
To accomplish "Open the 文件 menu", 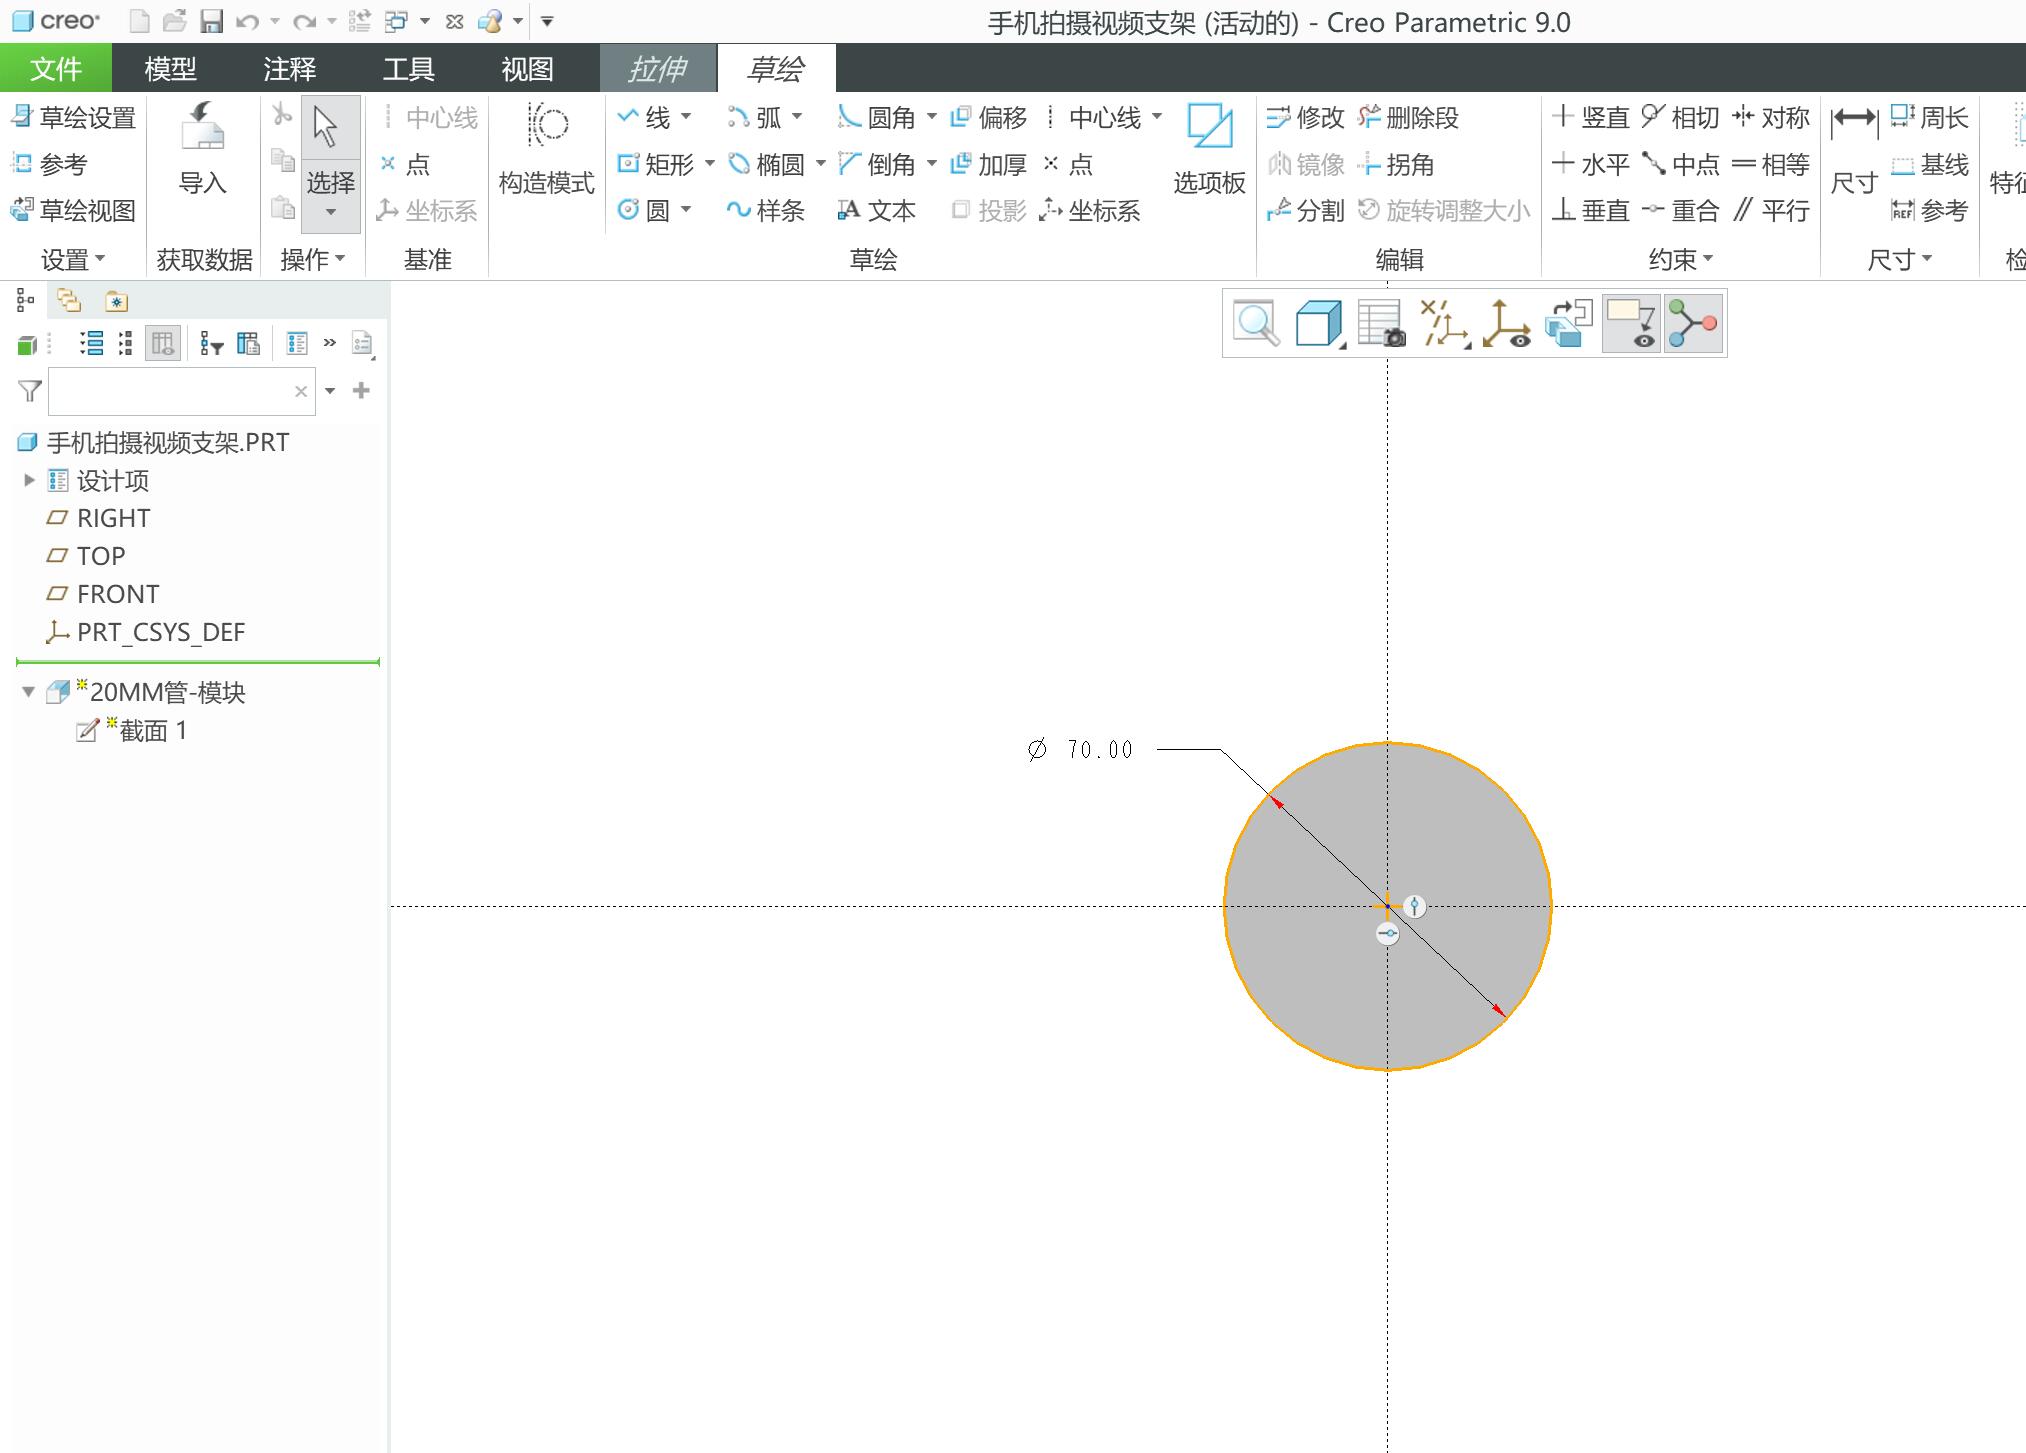I will (x=56, y=68).
